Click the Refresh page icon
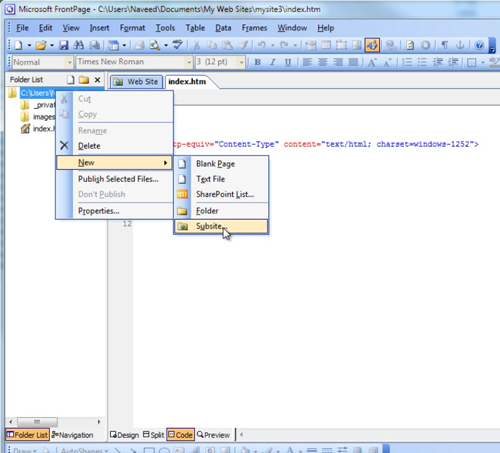 (410, 45)
